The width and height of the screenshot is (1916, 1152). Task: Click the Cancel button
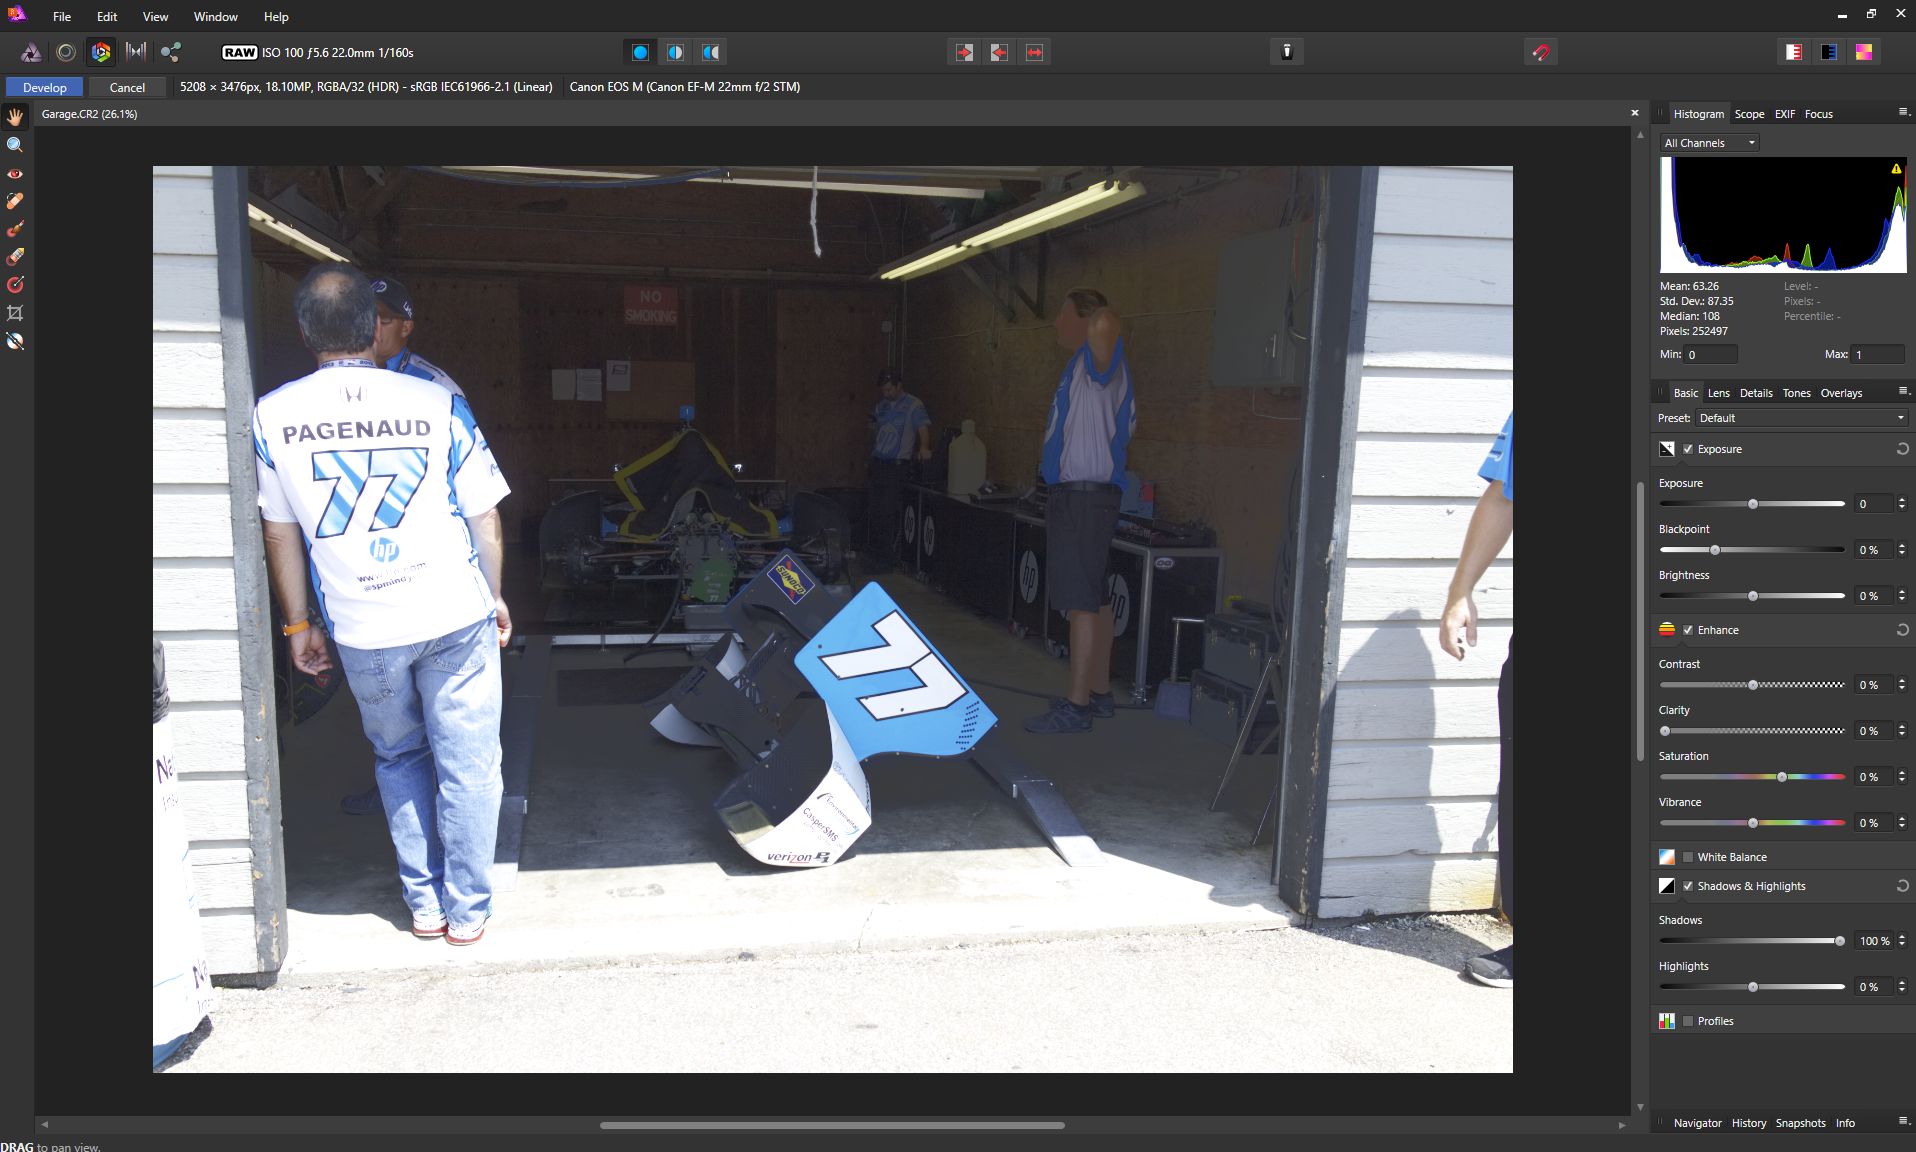[127, 87]
